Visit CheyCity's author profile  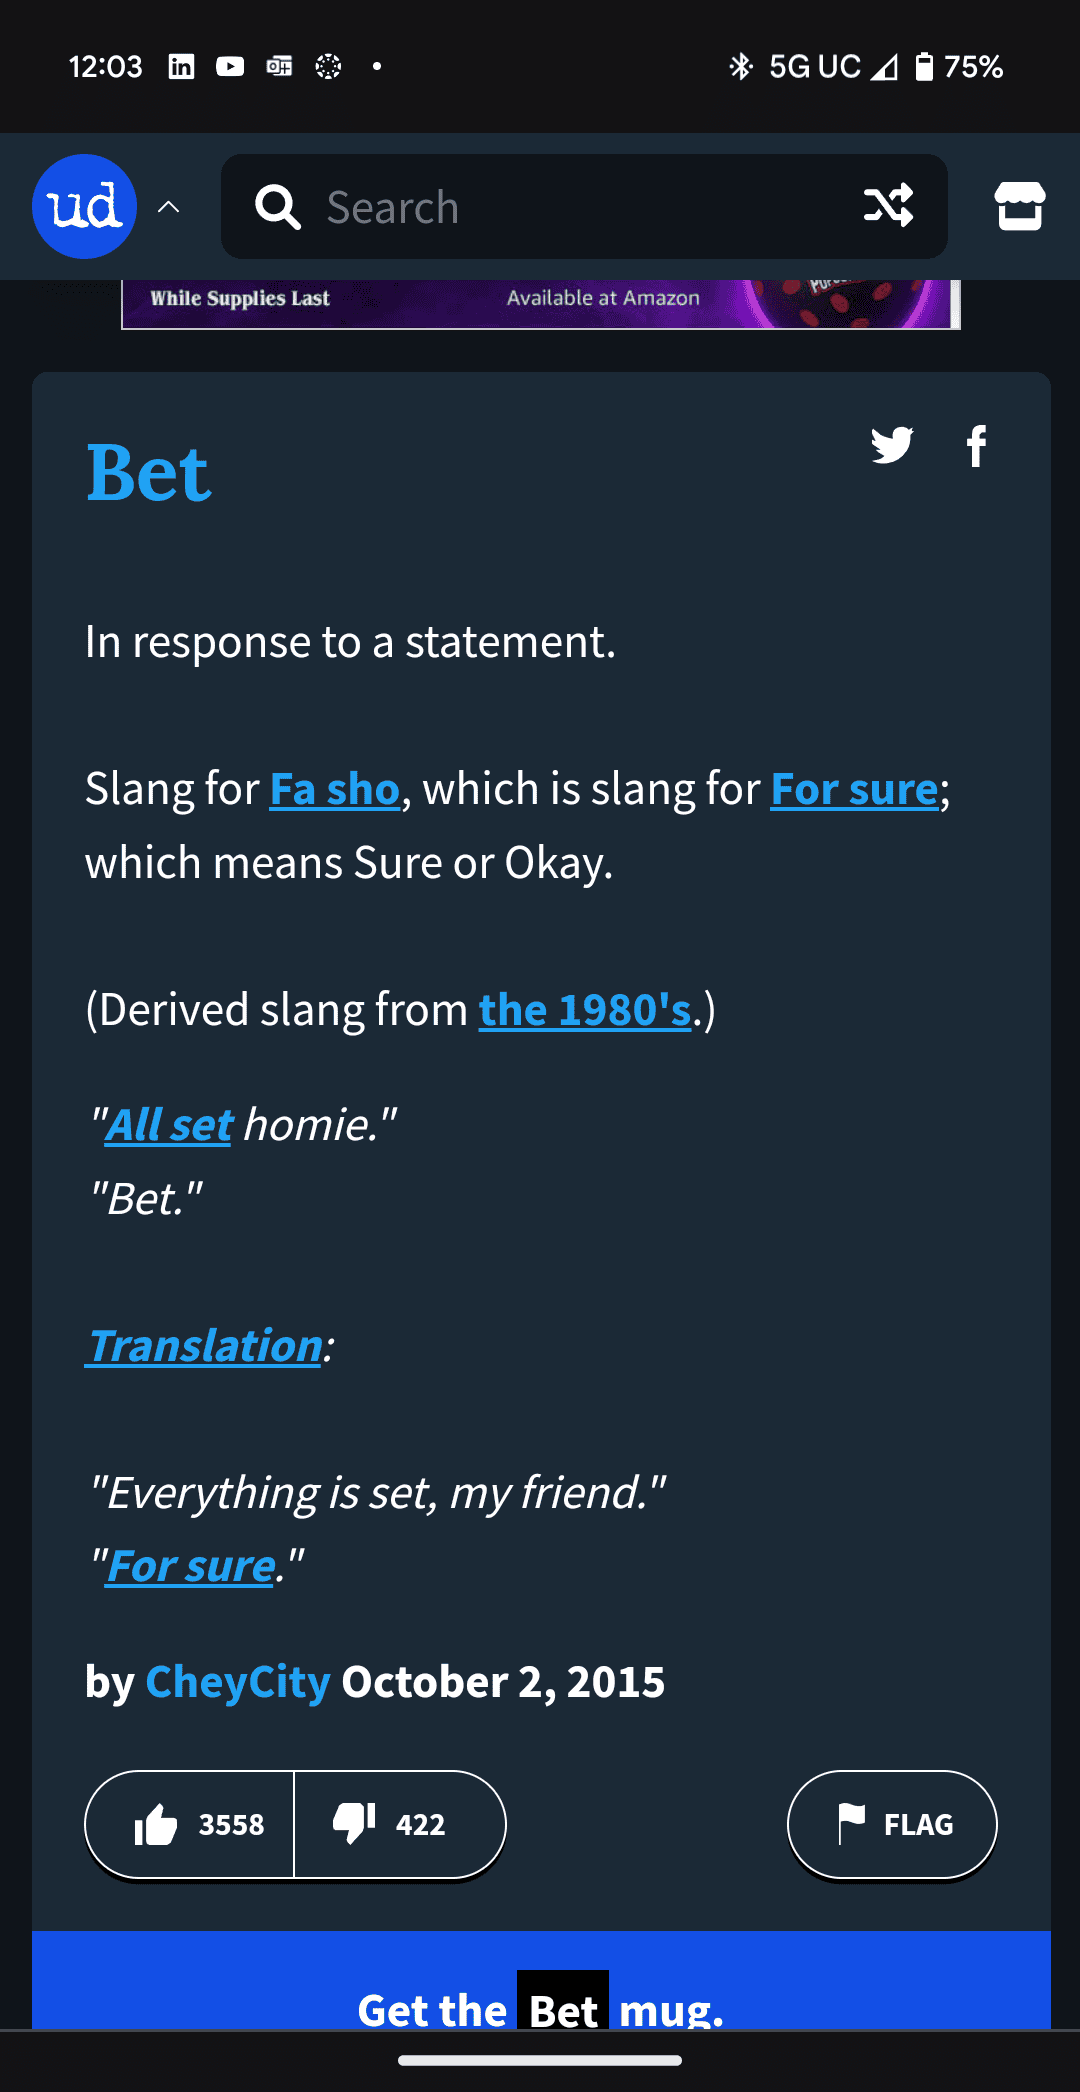click(x=237, y=1682)
